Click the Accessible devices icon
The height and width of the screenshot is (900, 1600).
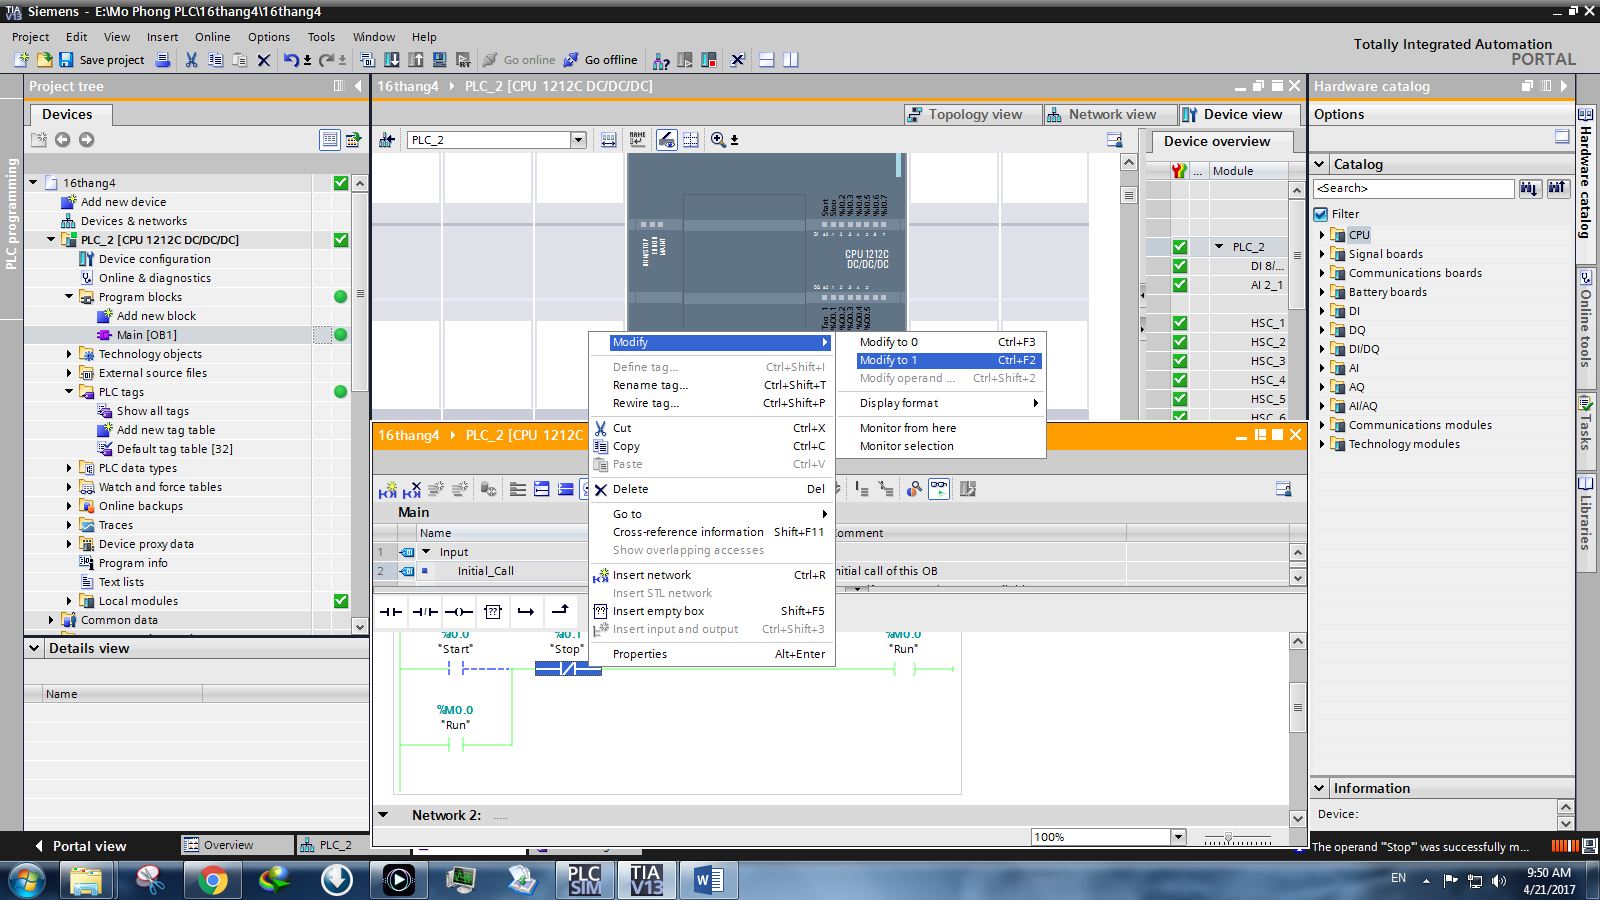(661, 60)
